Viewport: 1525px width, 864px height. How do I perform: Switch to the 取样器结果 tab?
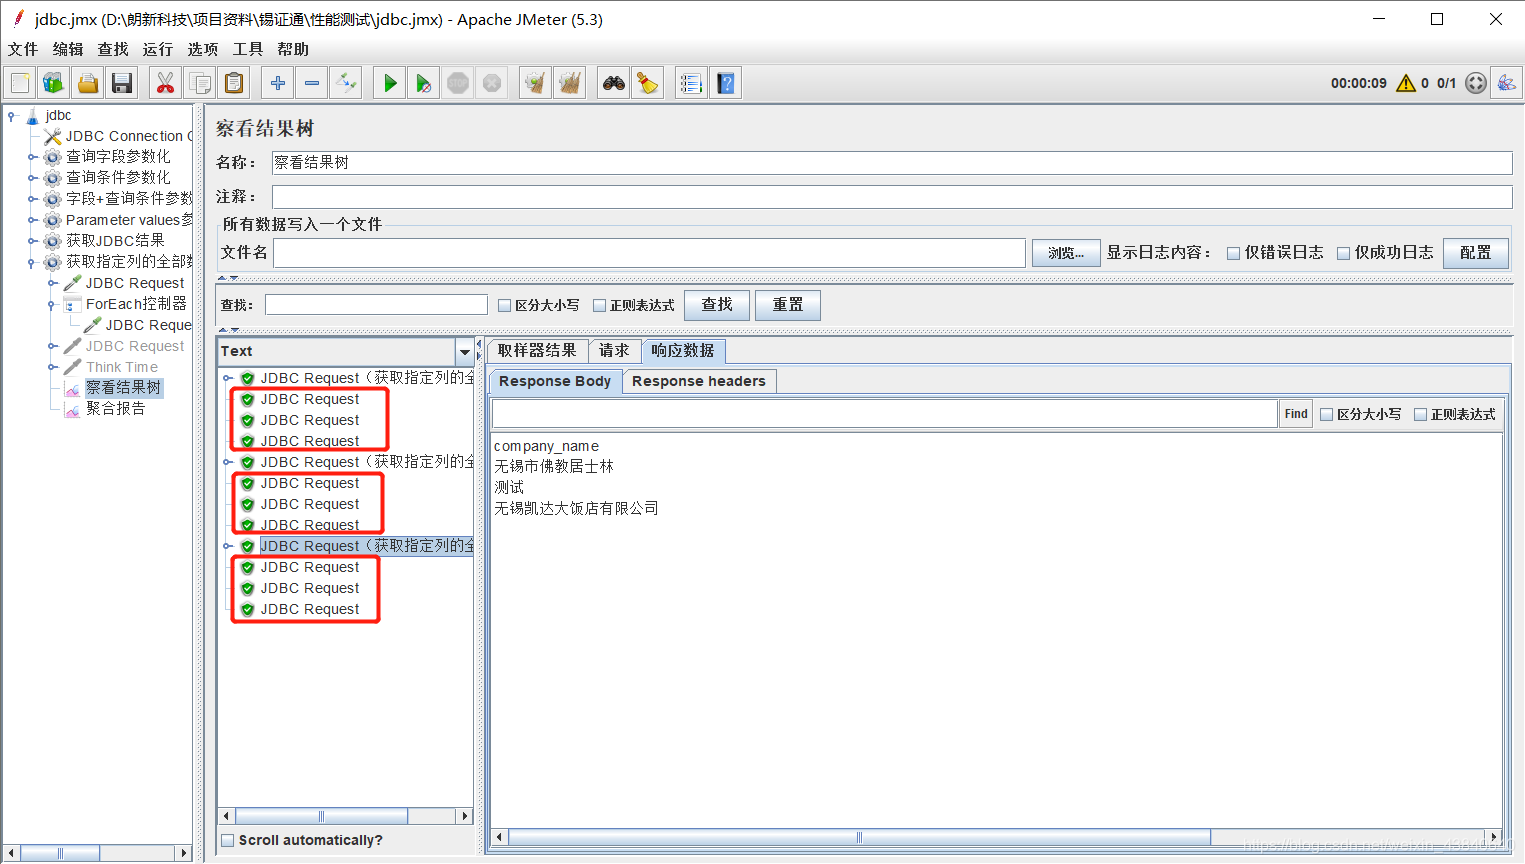(537, 351)
